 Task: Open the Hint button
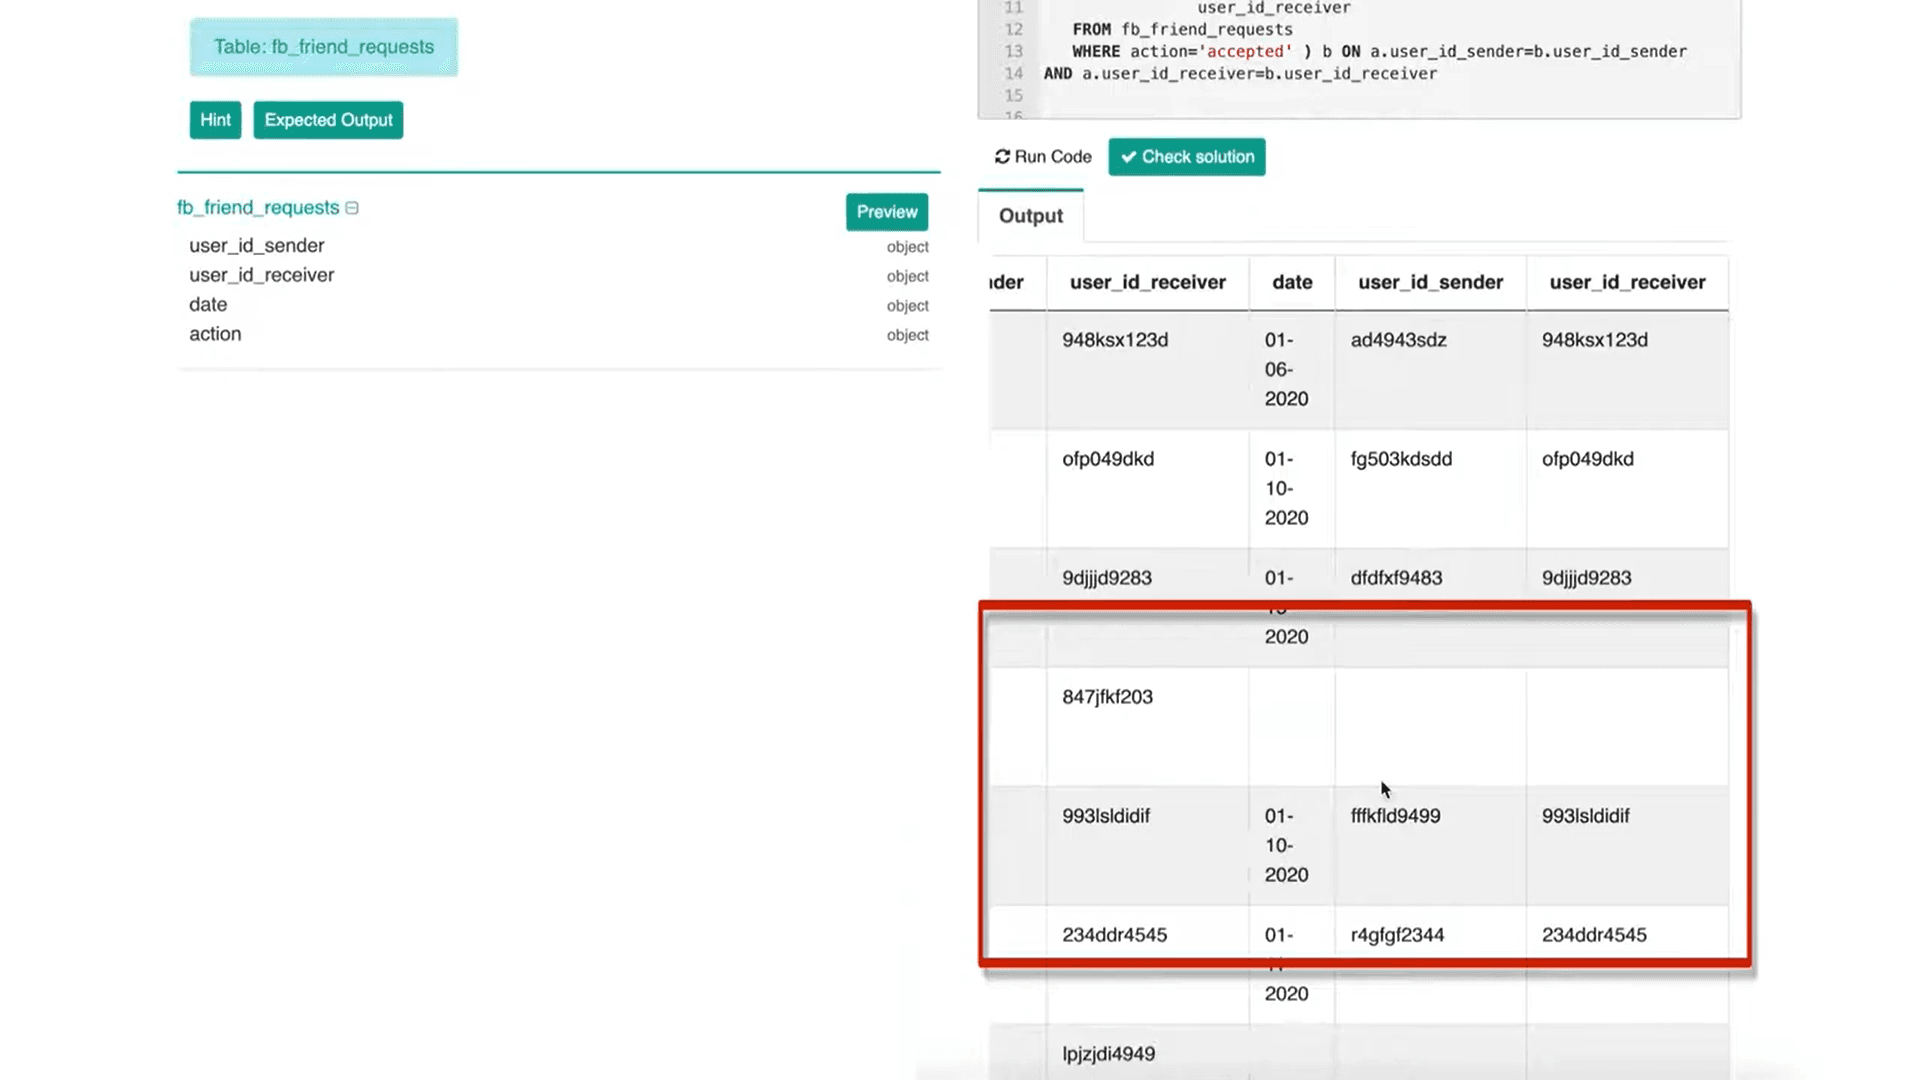pyautogui.click(x=215, y=120)
